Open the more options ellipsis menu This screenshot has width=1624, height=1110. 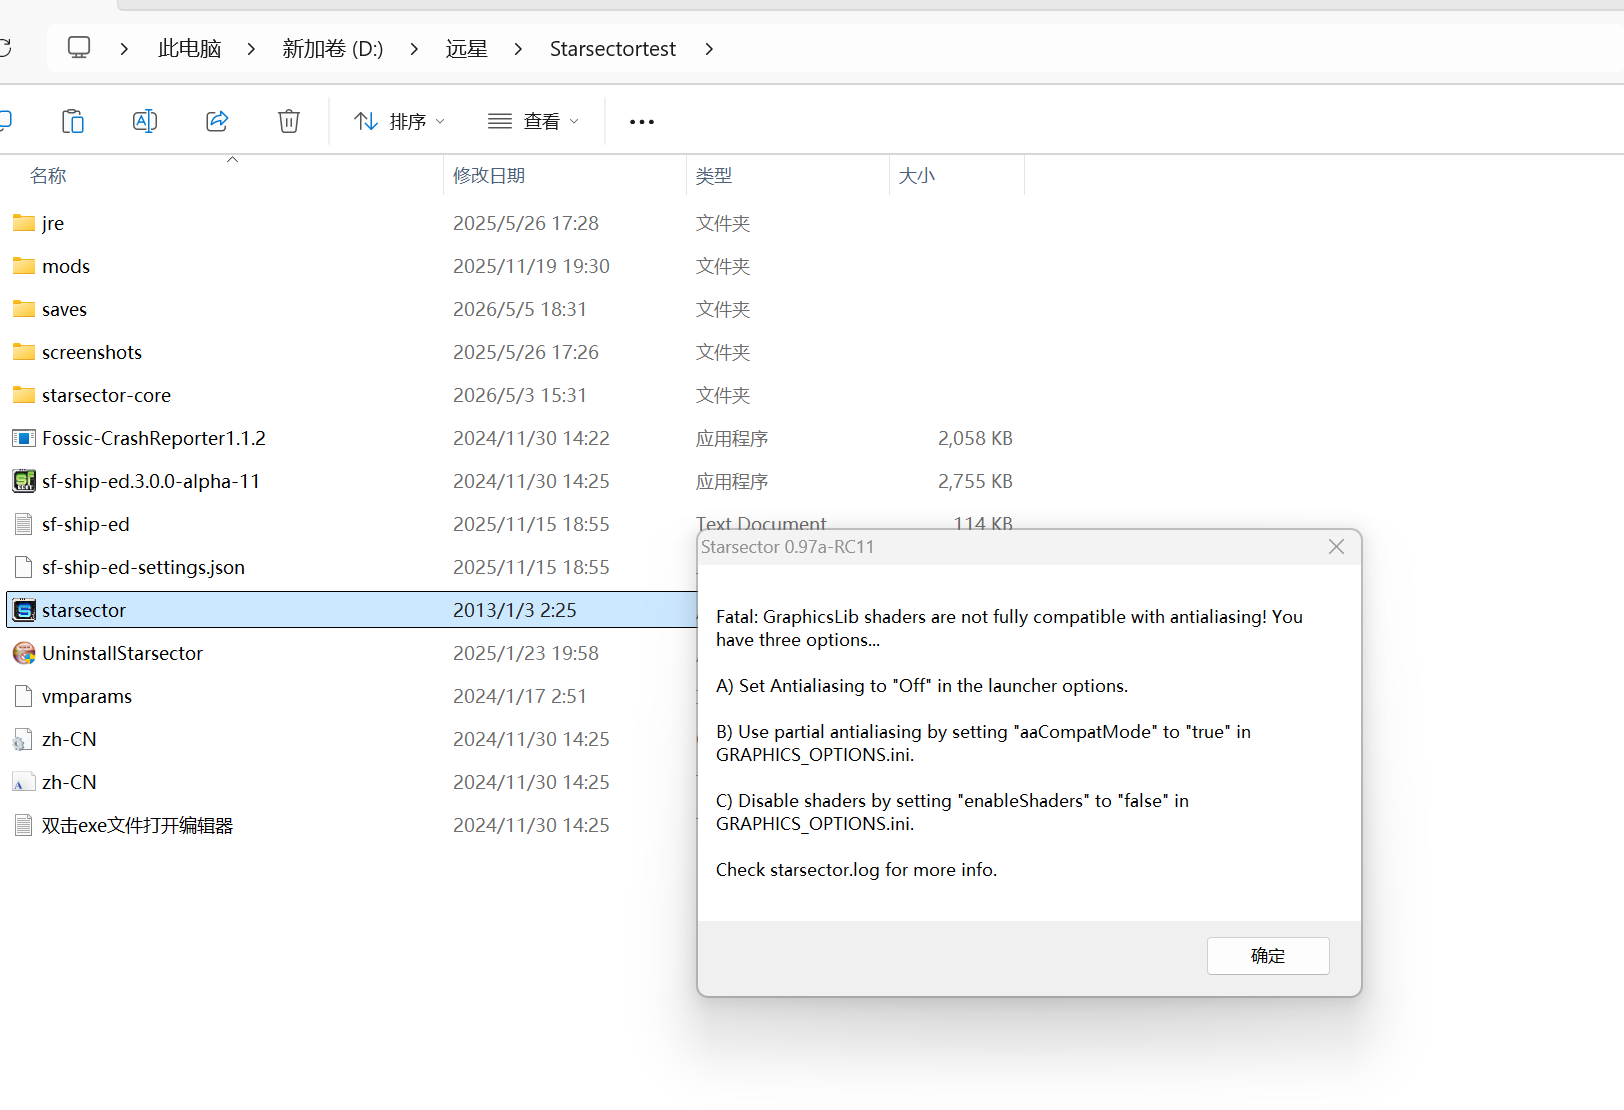click(x=642, y=122)
